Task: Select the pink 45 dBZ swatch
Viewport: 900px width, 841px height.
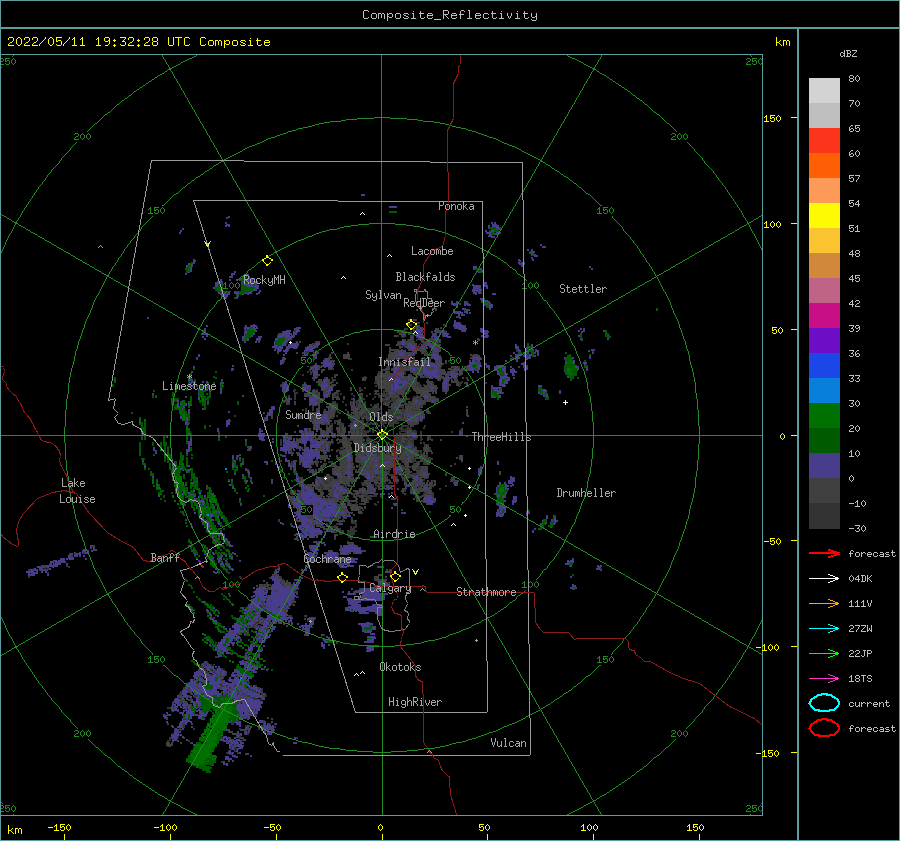Action: click(824, 290)
